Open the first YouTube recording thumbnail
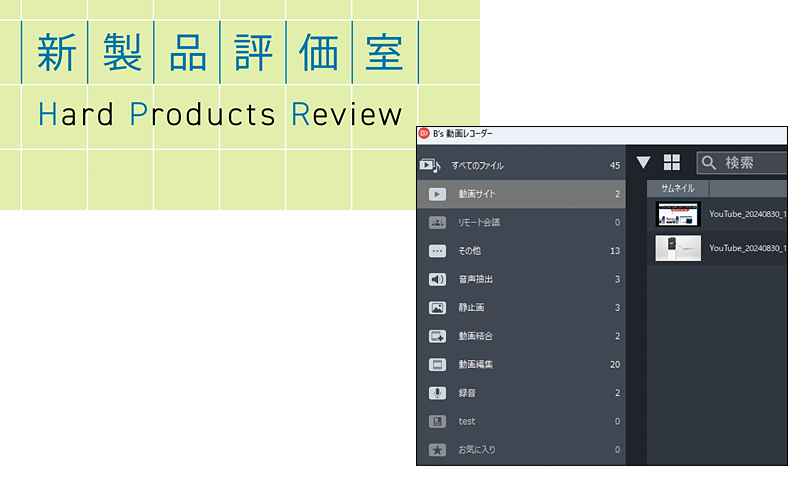 (x=678, y=214)
